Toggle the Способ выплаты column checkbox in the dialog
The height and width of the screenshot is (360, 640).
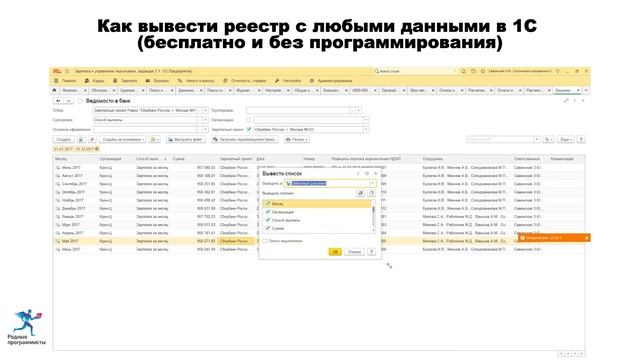(268, 220)
